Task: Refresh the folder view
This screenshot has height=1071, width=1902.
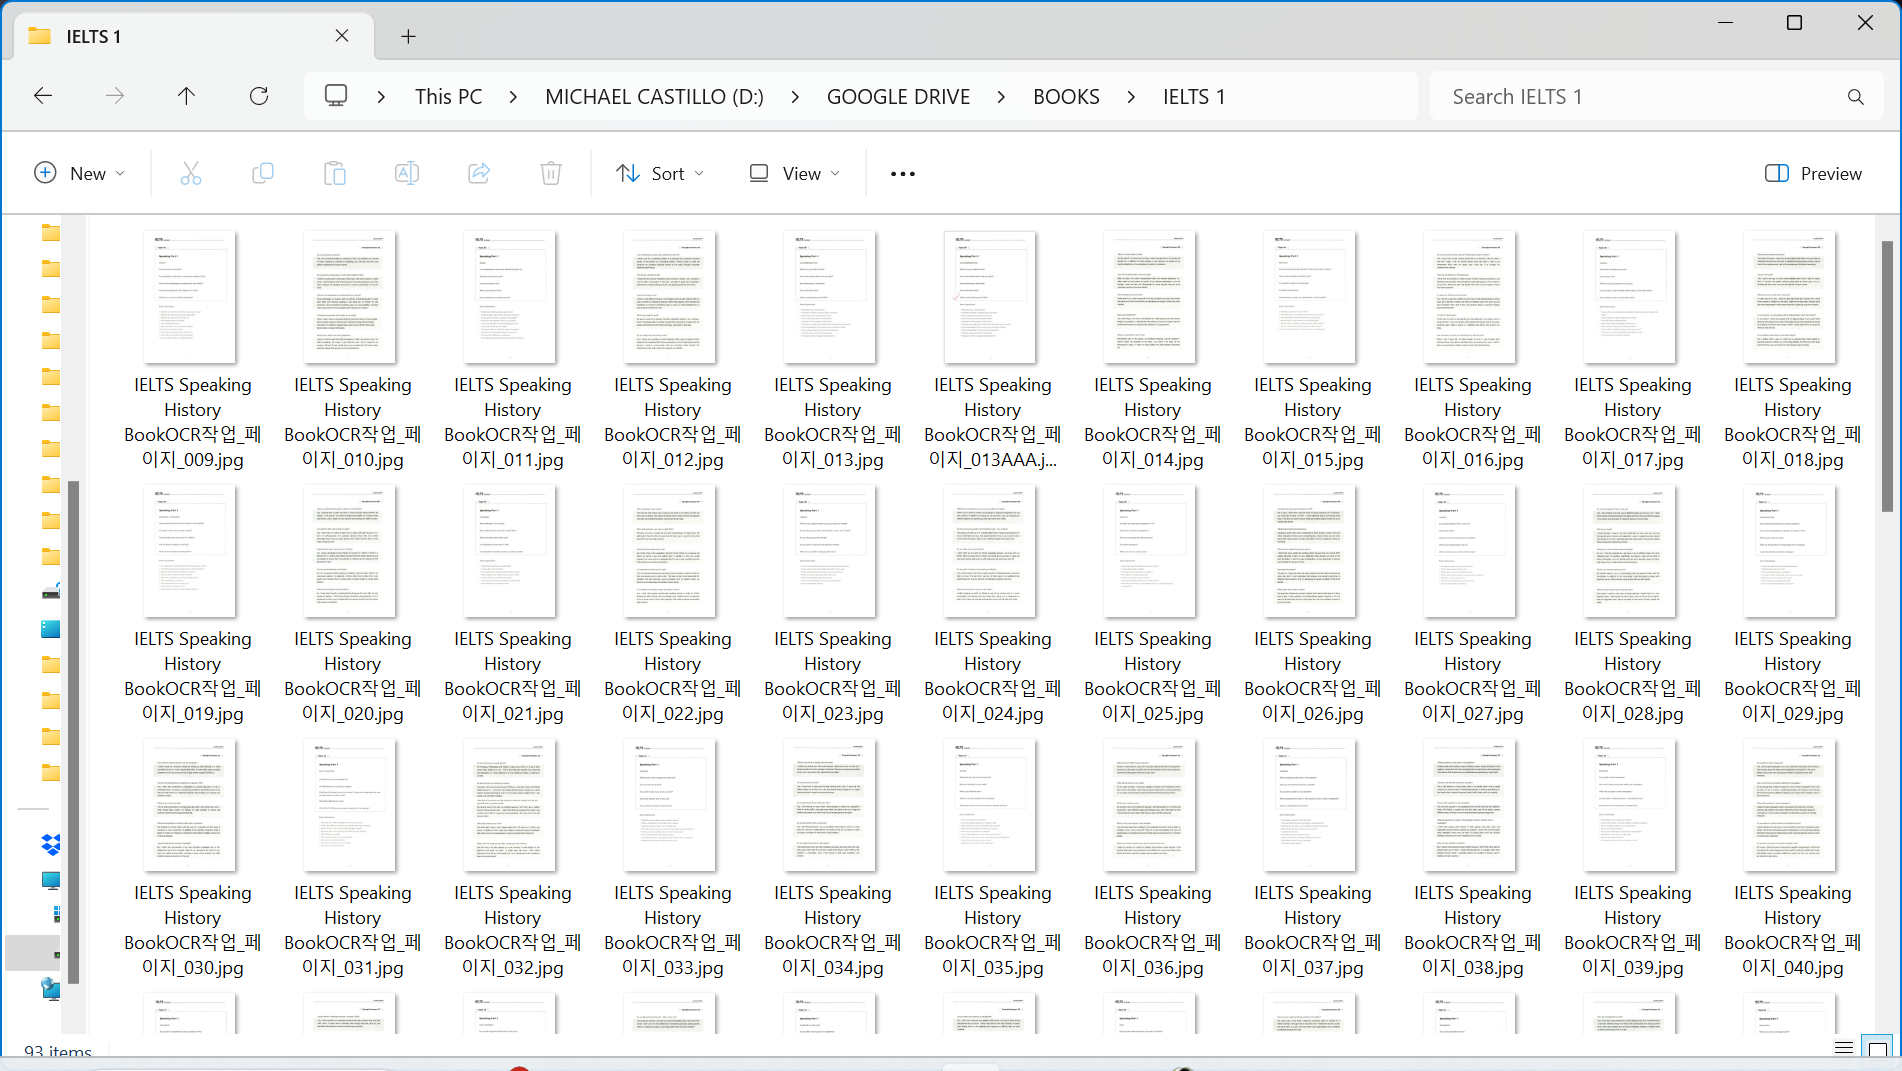Action: (x=259, y=96)
